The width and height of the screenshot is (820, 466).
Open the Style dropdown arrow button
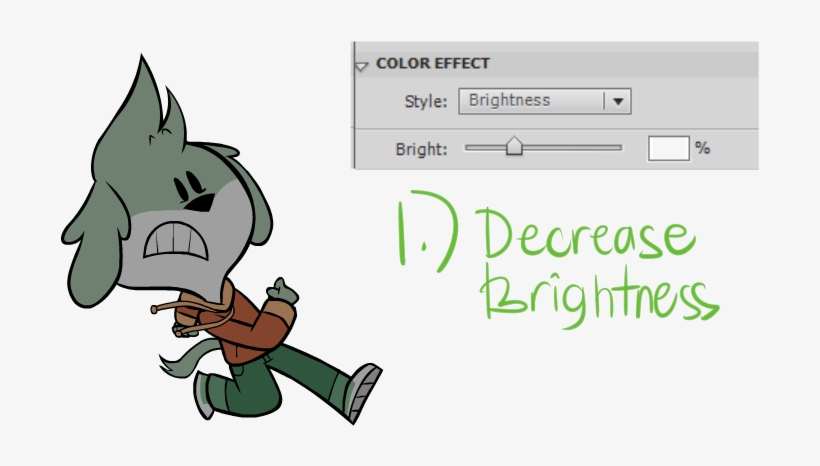(617, 100)
